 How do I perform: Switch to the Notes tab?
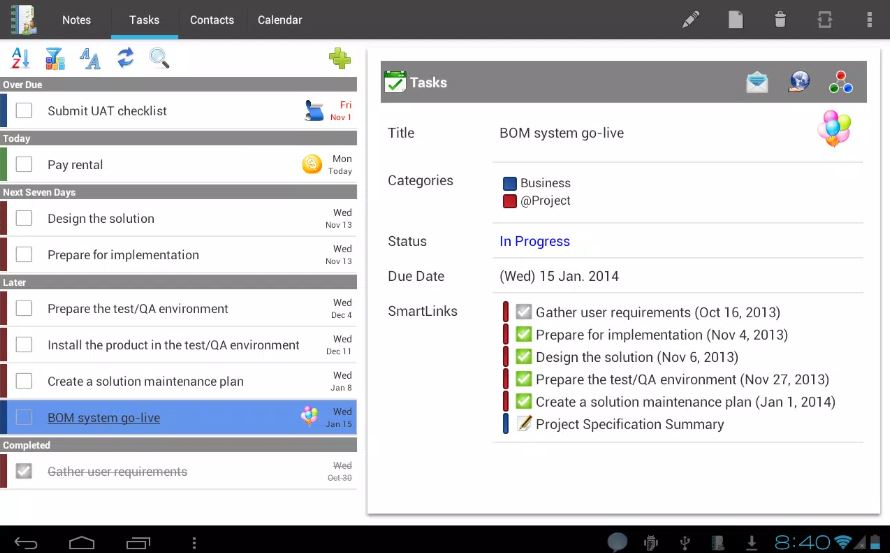coord(77,20)
